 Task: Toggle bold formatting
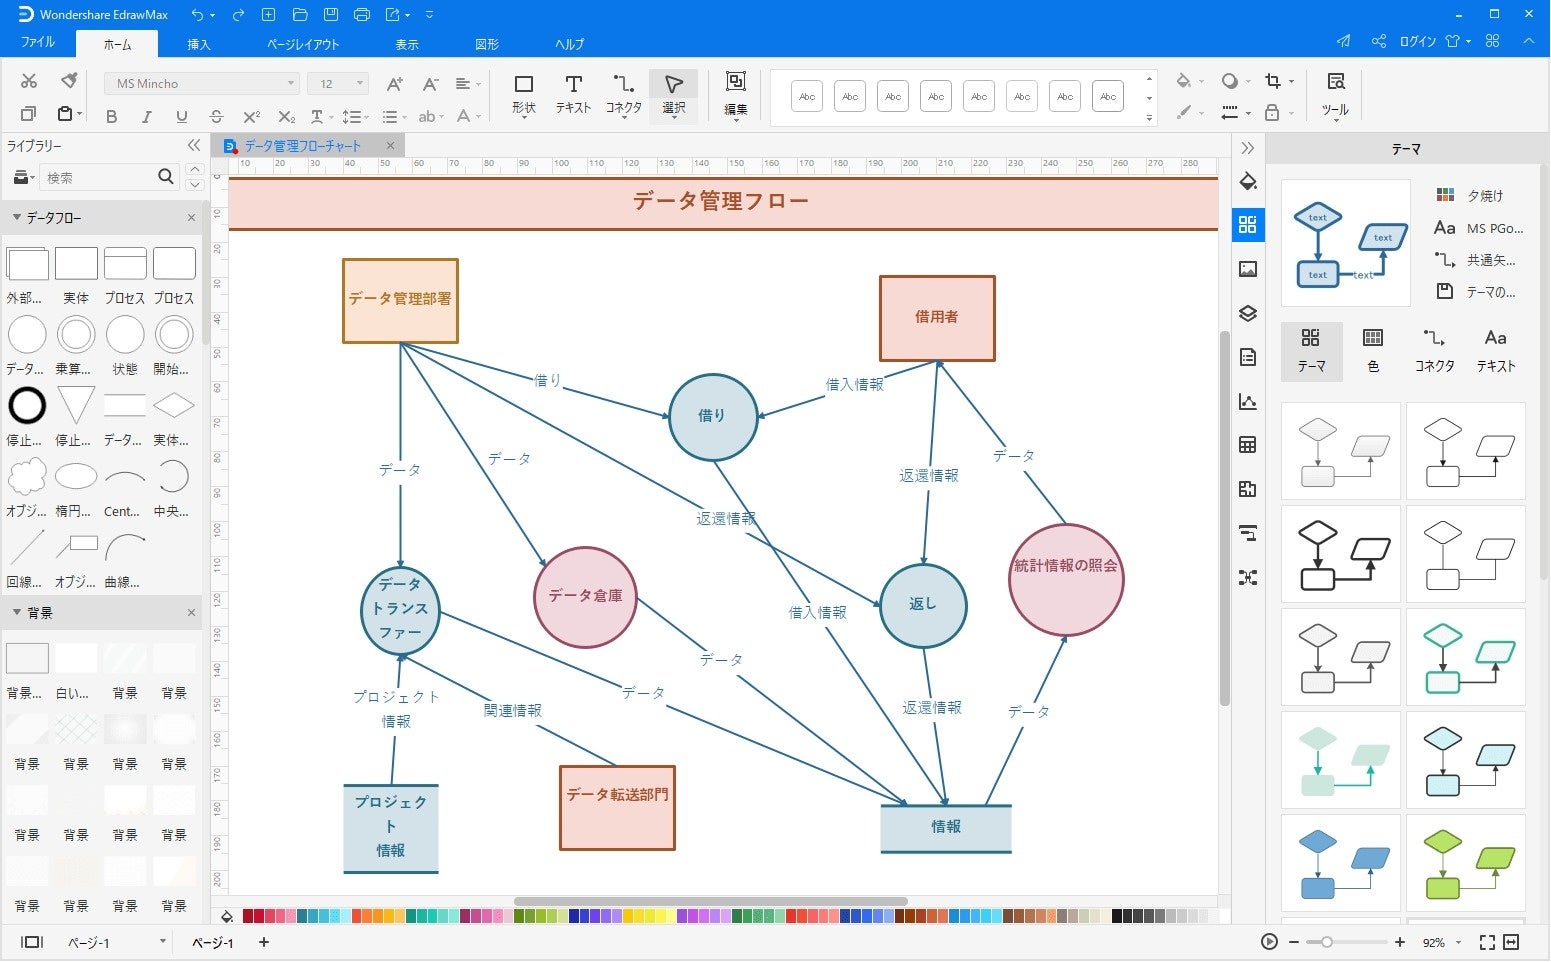[111, 117]
